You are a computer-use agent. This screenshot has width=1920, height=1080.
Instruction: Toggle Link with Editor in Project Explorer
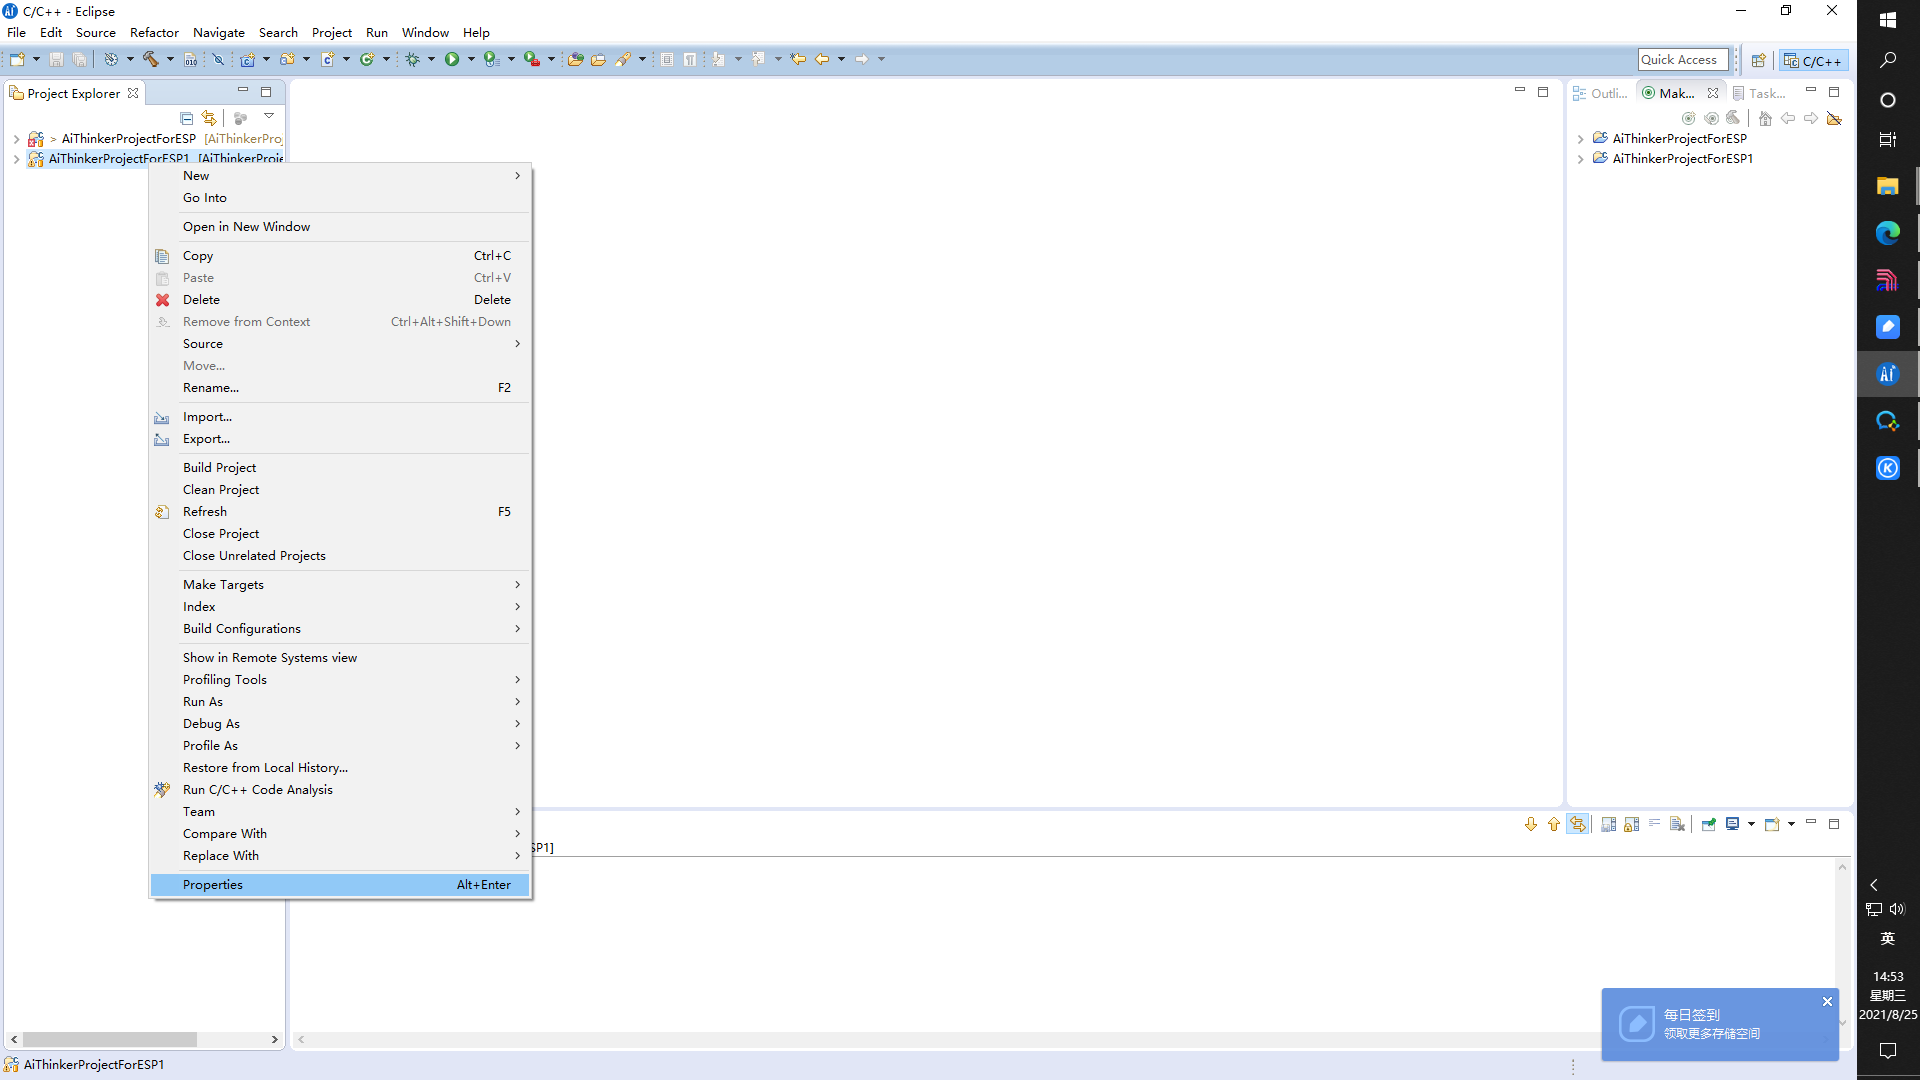(209, 118)
